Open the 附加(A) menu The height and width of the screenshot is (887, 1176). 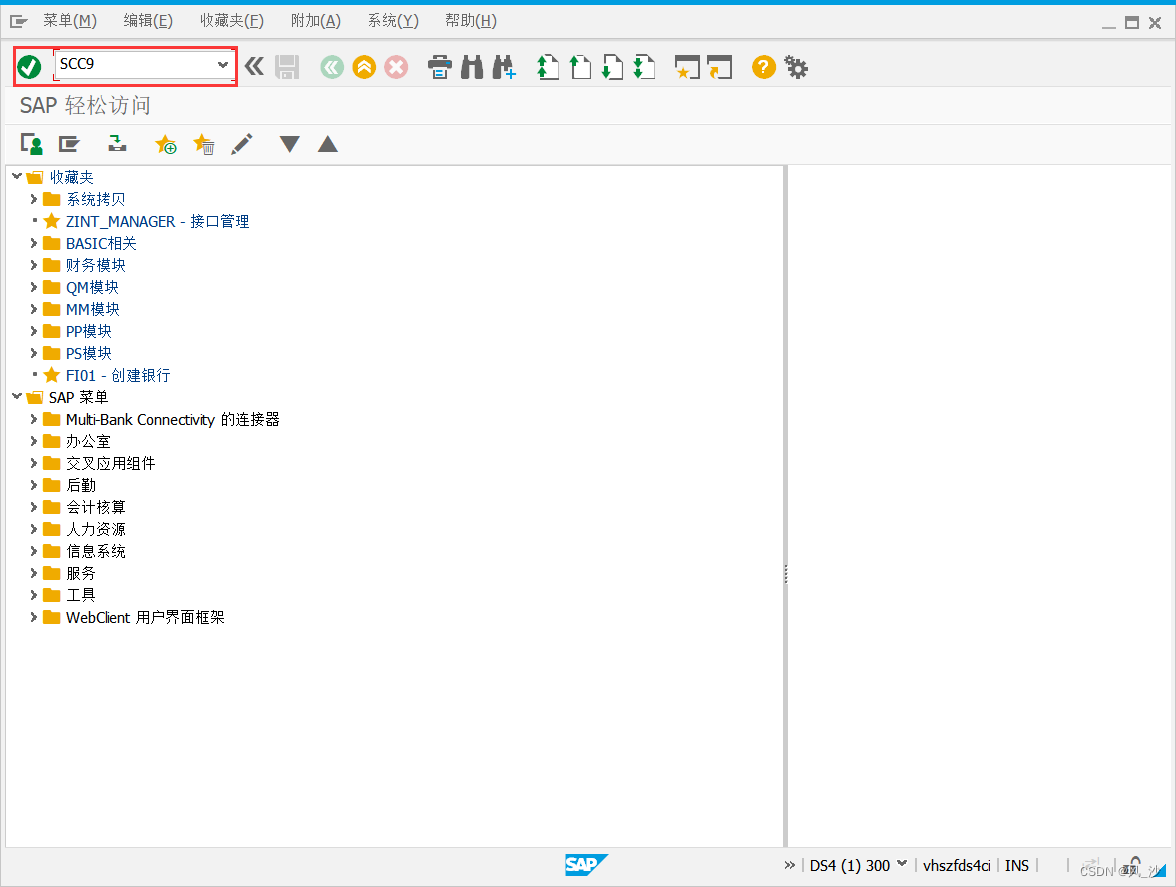coord(316,21)
